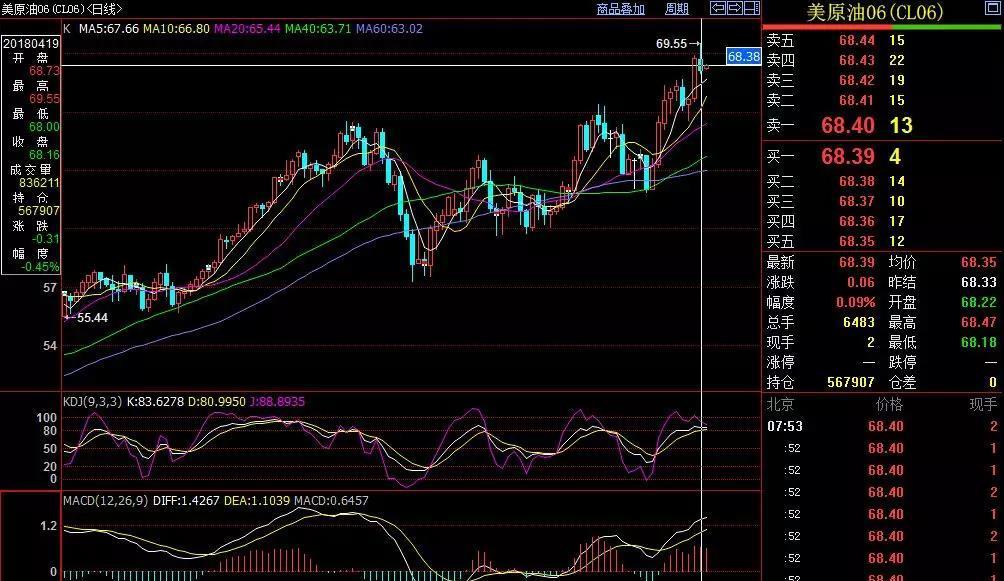Click the 涨跌 value 0.06
Viewport: 1004px width, 581px height.
tap(861, 282)
